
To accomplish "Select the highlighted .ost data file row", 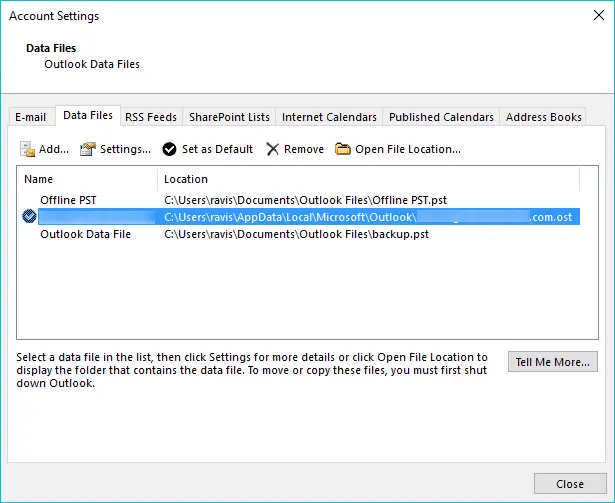I will [x=300, y=217].
